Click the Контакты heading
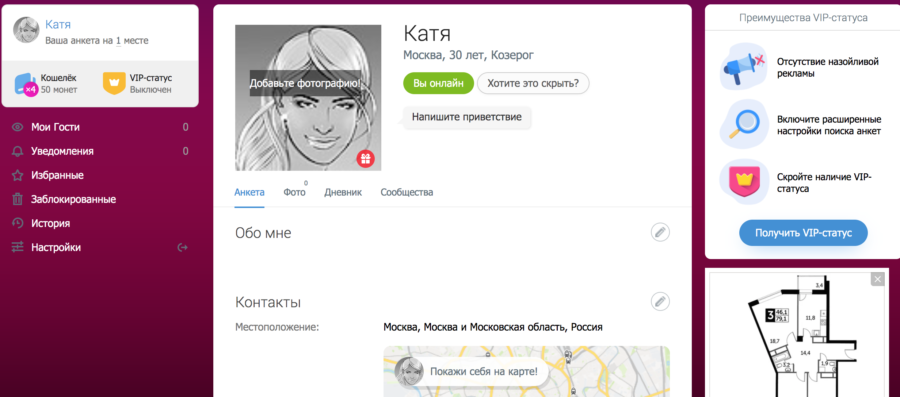 point(268,302)
